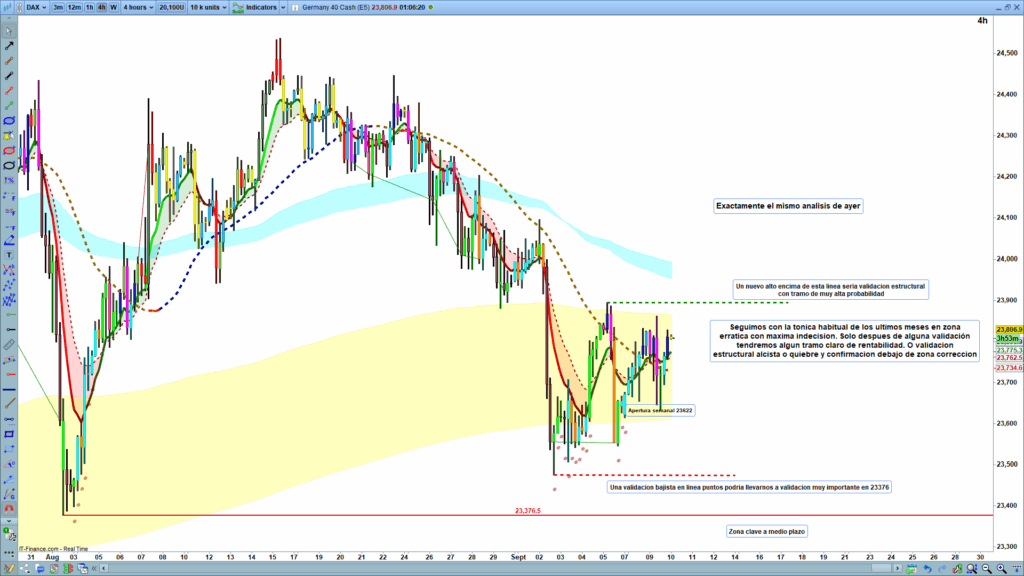Screen dimensions: 1024x576
Task: Select the pointer cursor tool
Action: click(9, 29)
